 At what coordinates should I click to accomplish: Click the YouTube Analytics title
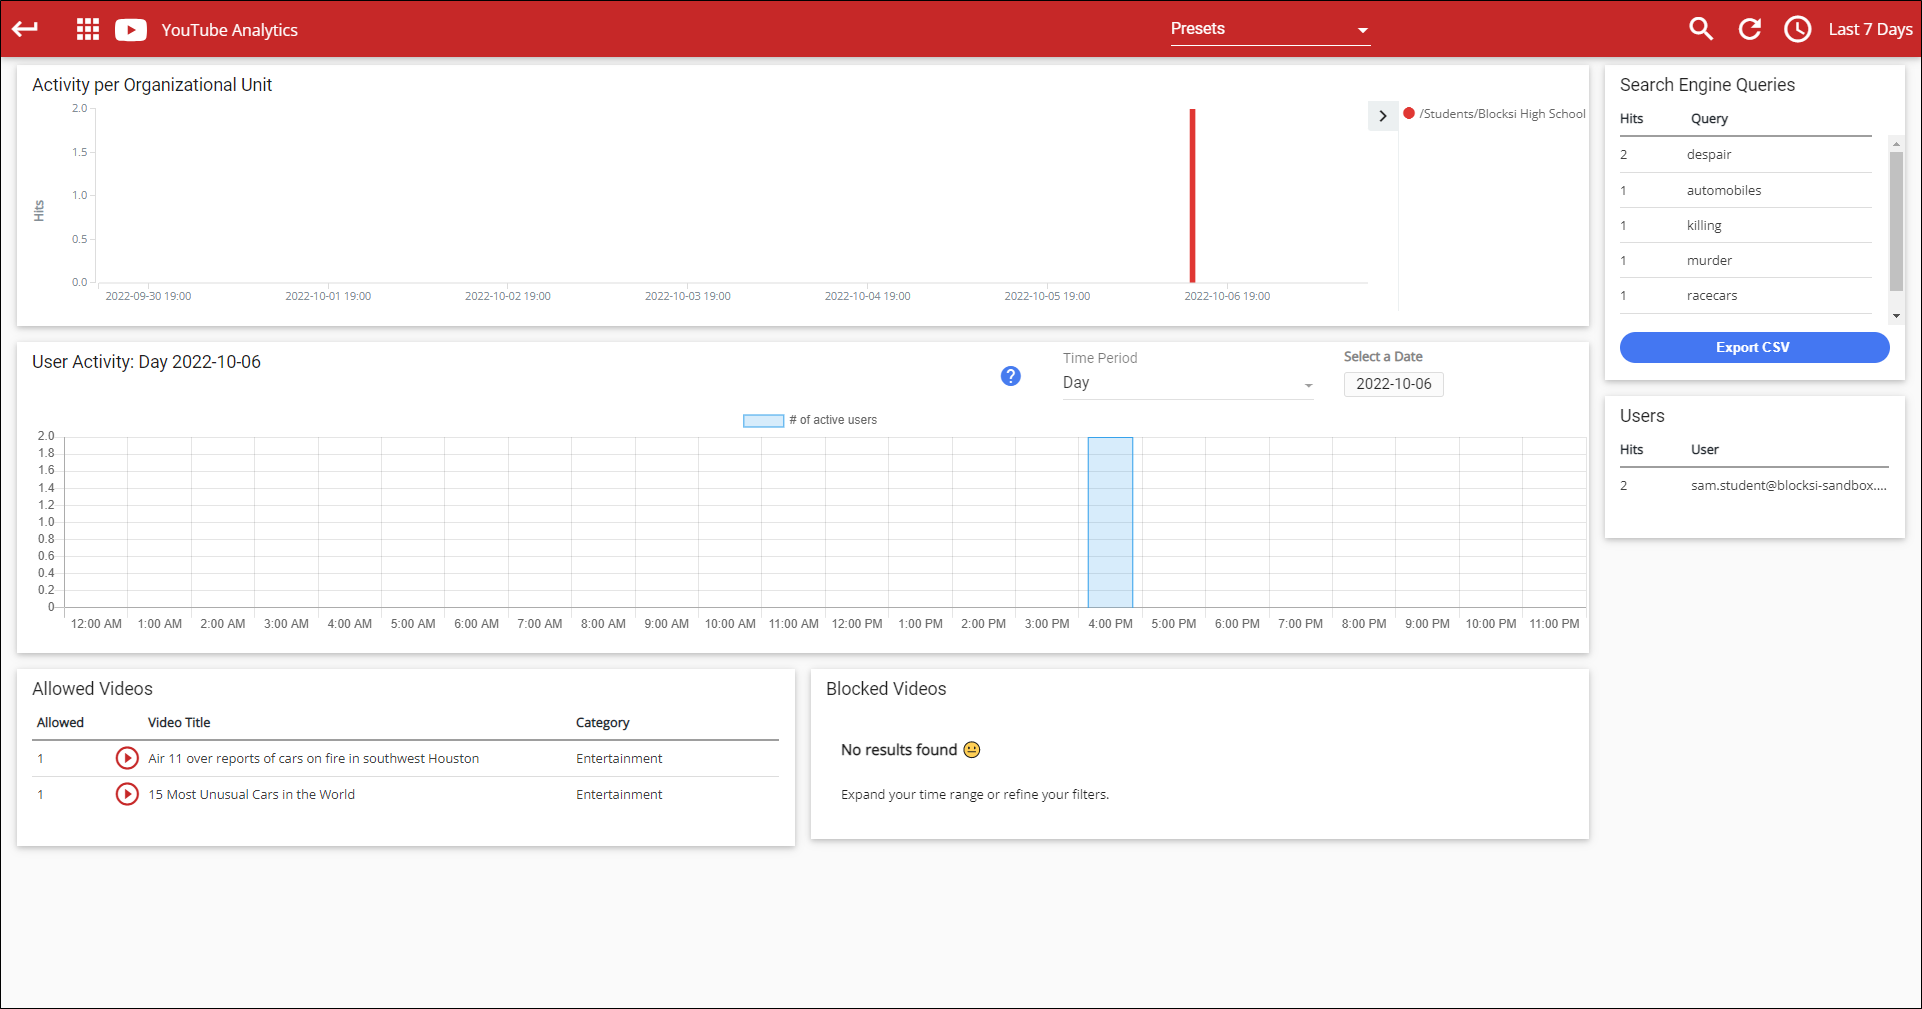(229, 30)
